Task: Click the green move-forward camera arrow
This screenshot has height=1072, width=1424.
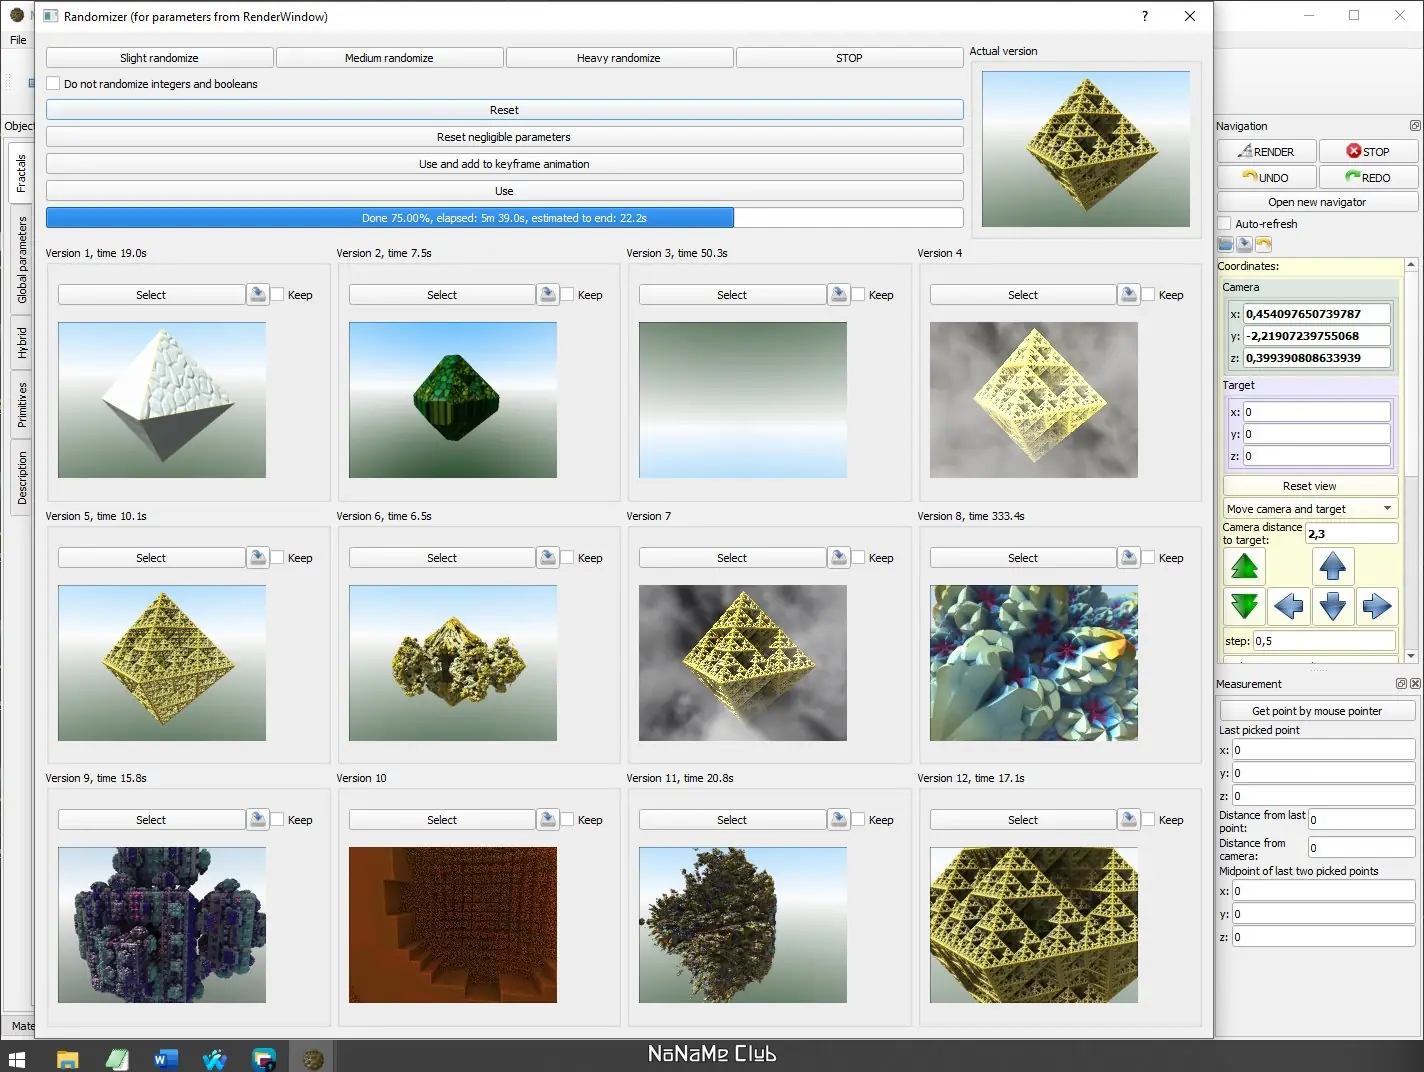Action: pyautogui.click(x=1244, y=567)
